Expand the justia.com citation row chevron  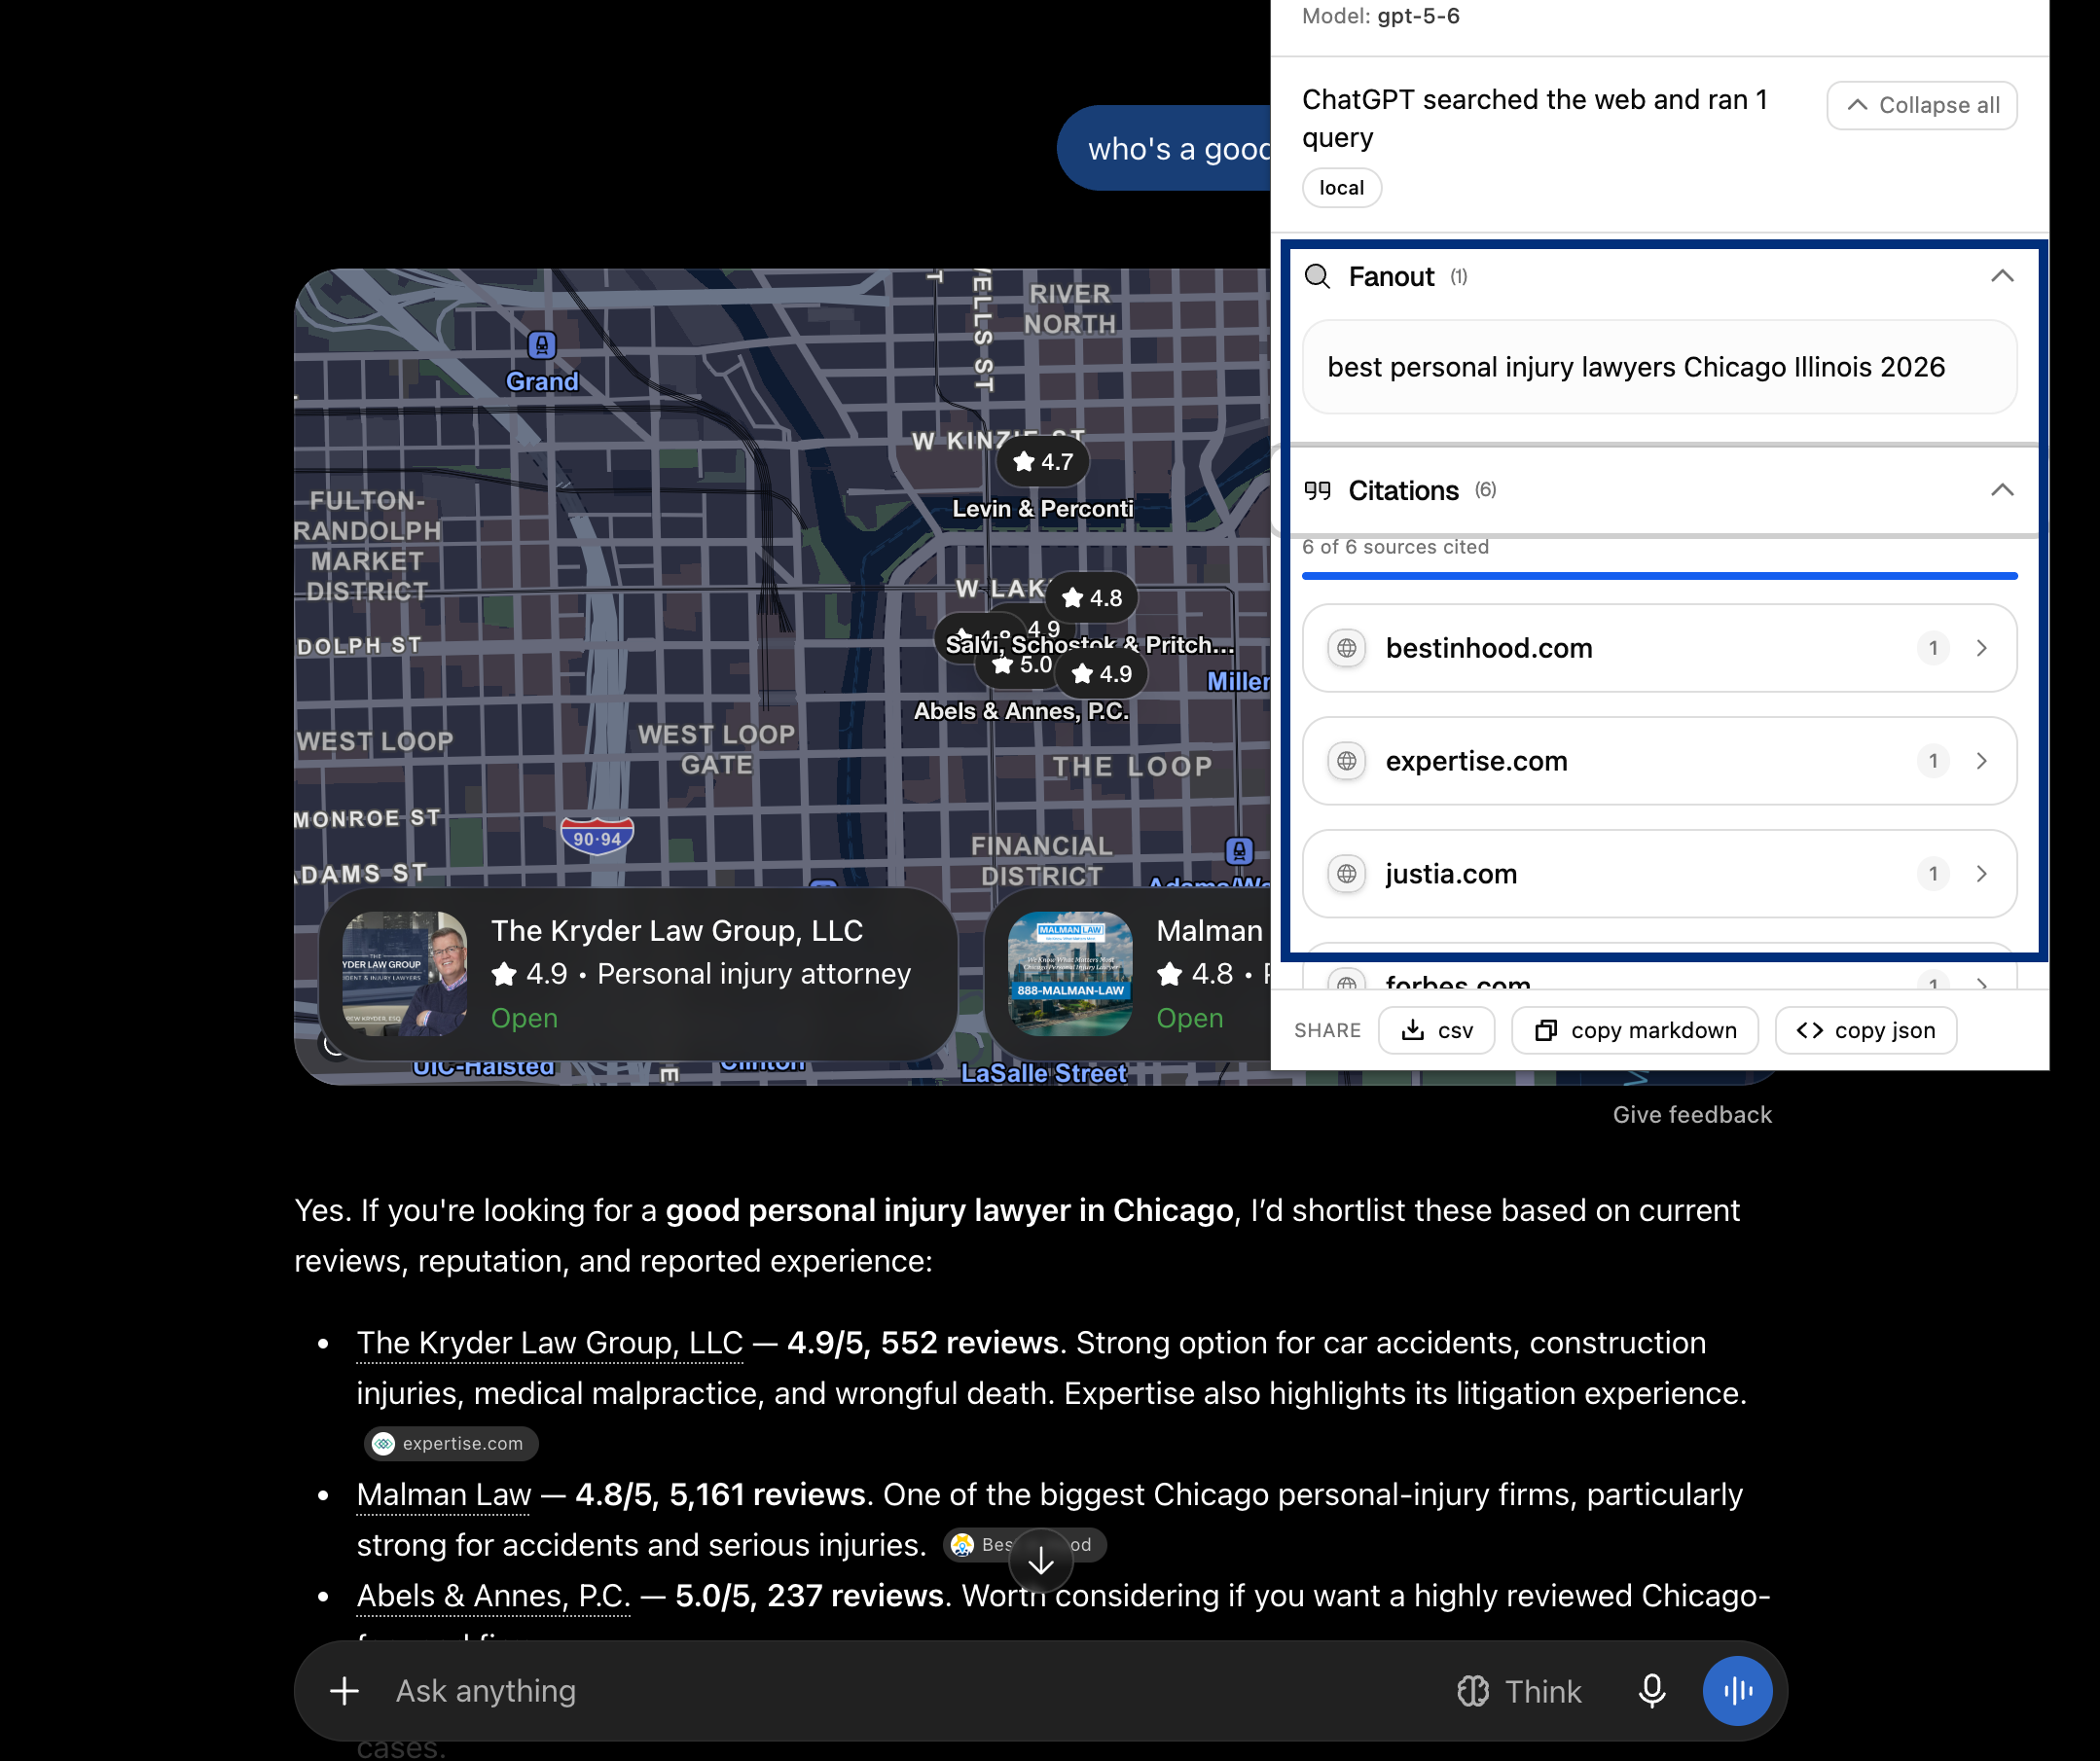point(1982,874)
